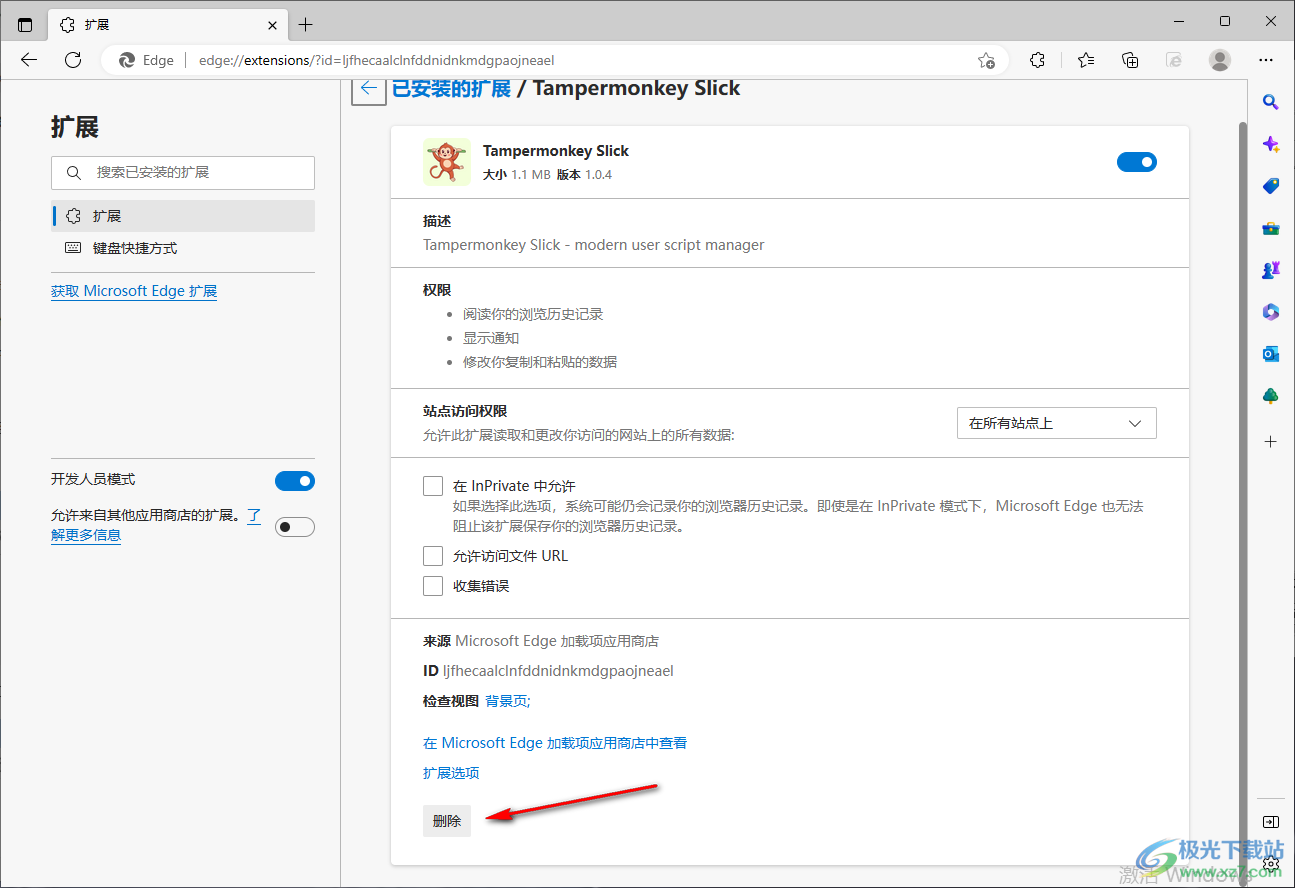The image size is (1295, 888).
Task: Go back to the installed extensions list arrow
Action: click(x=368, y=88)
